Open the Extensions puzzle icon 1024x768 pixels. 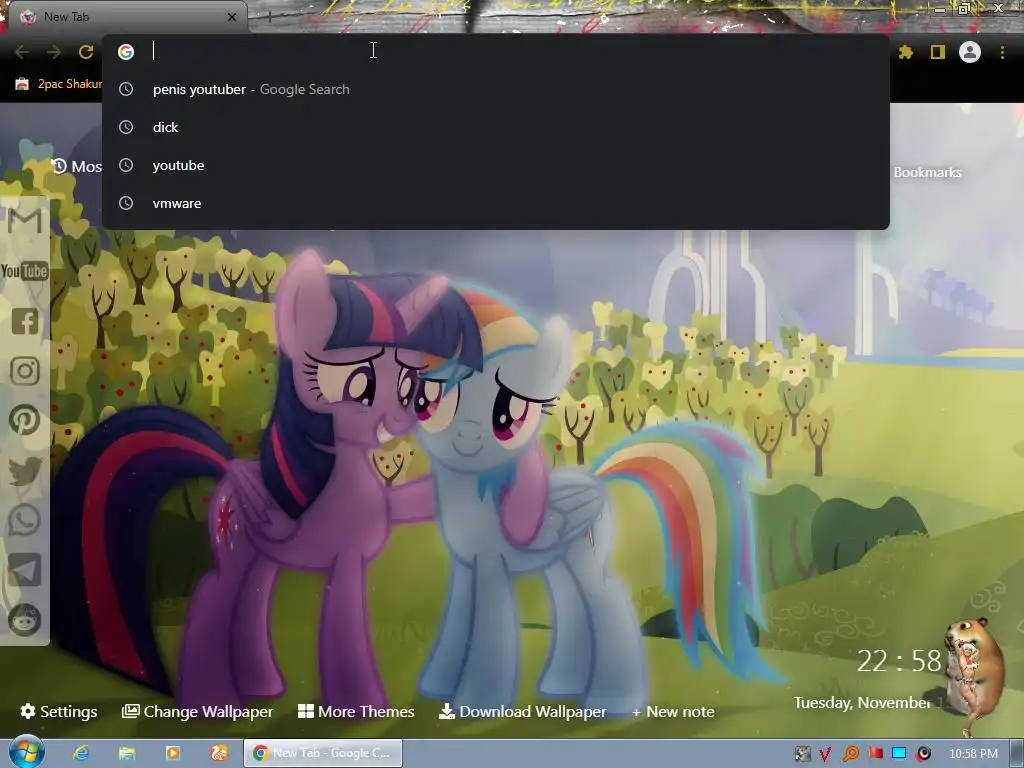point(905,52)
